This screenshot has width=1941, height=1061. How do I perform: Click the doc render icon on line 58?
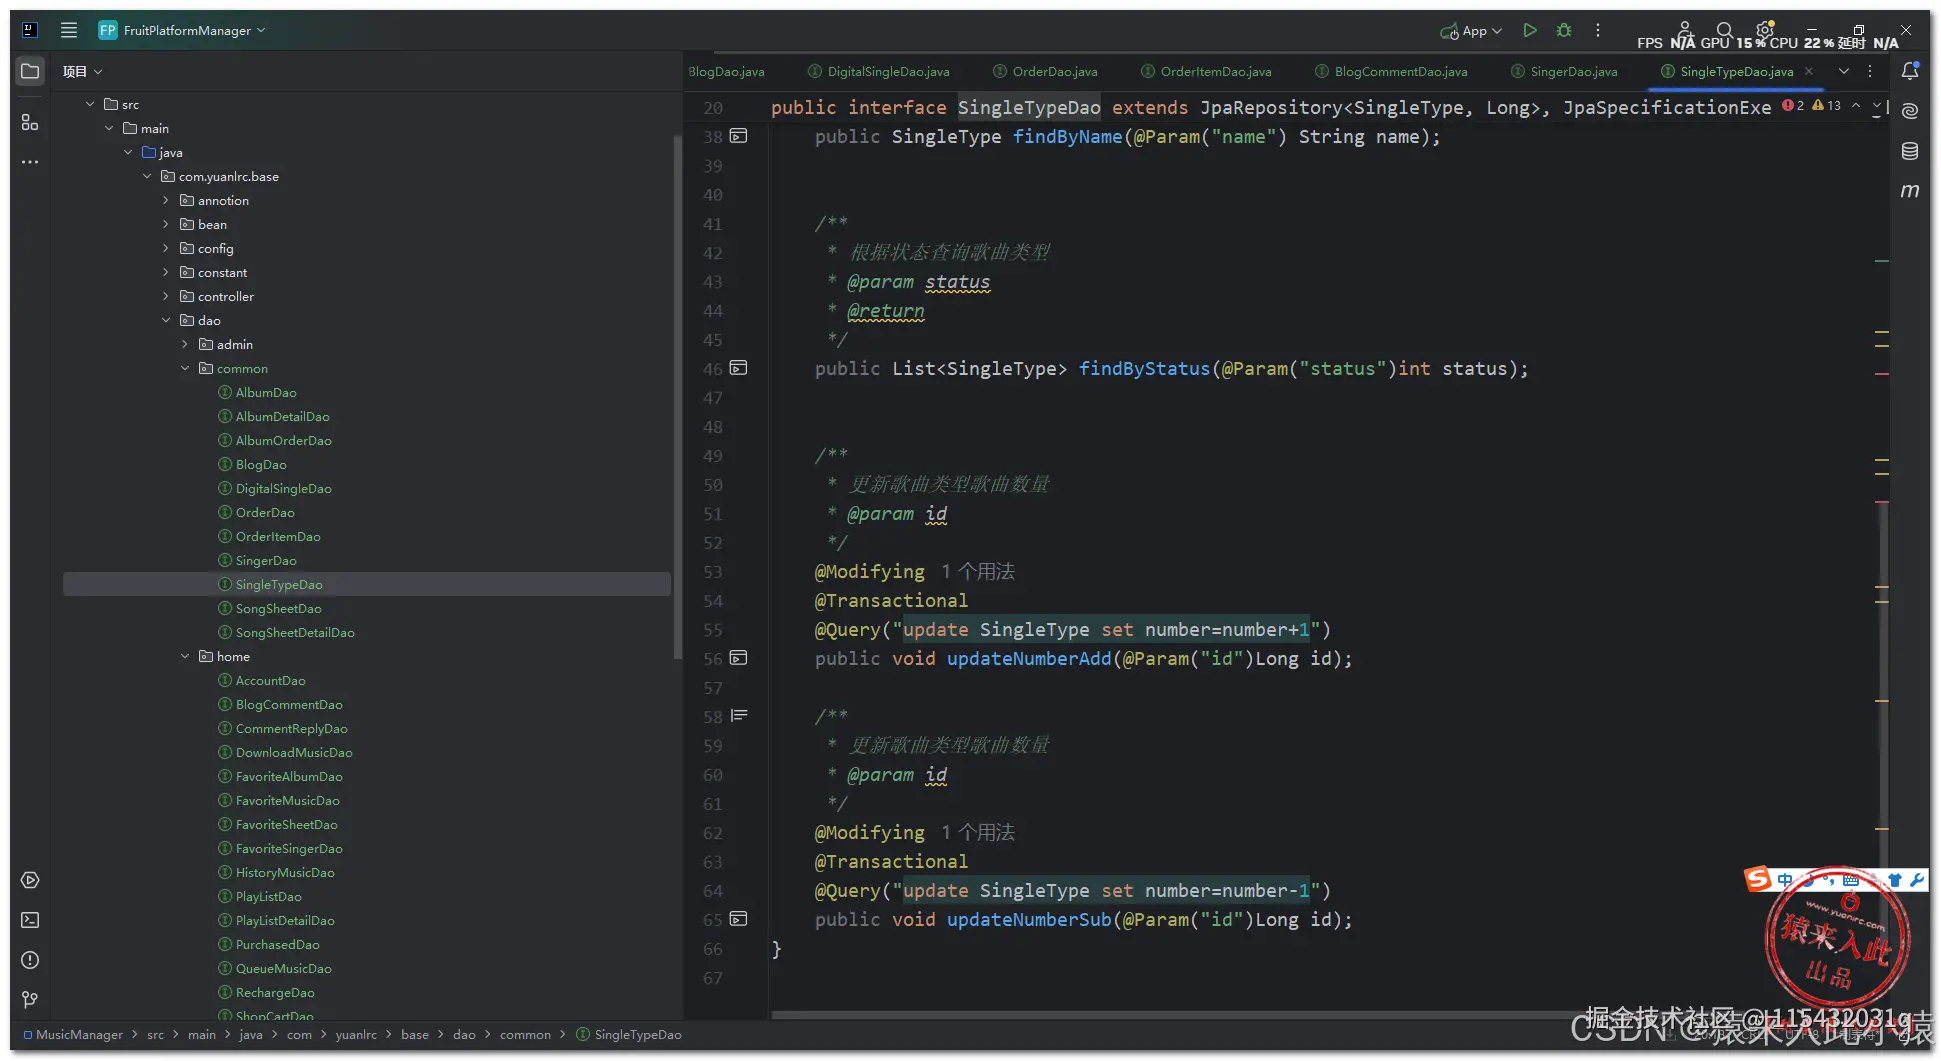point(739,716)
